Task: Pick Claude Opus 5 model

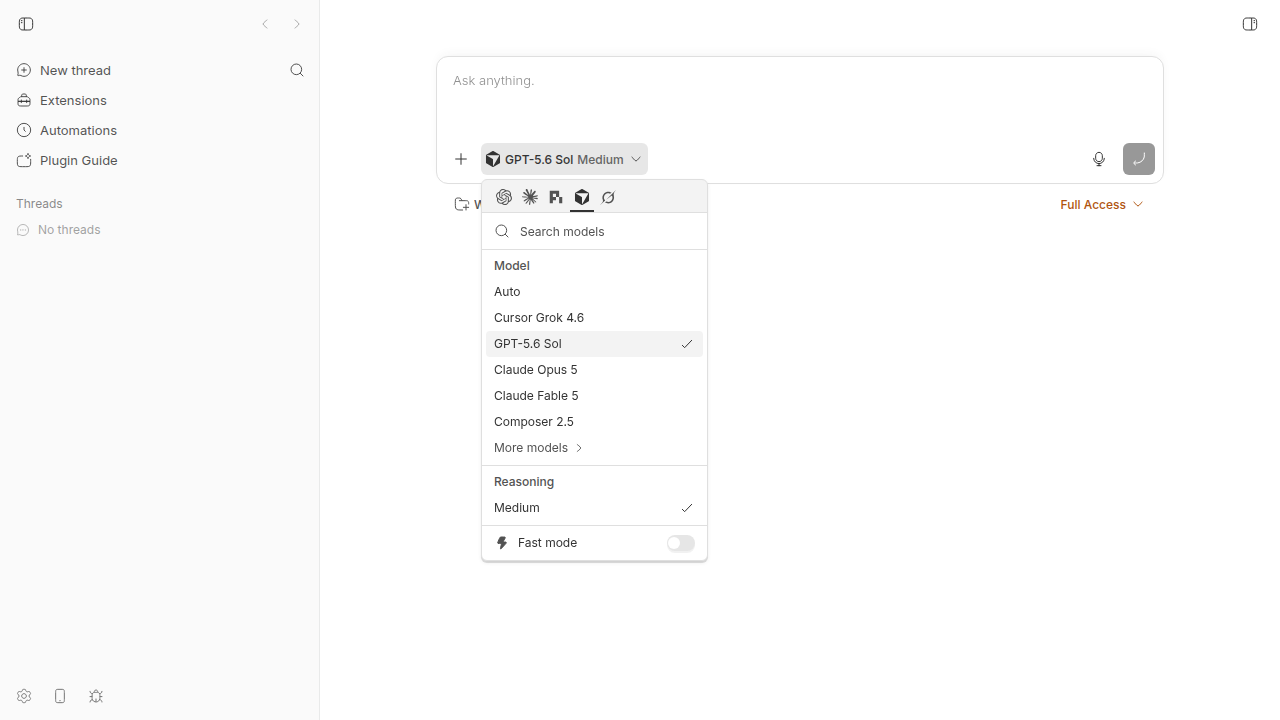Action: coord(594,370)
